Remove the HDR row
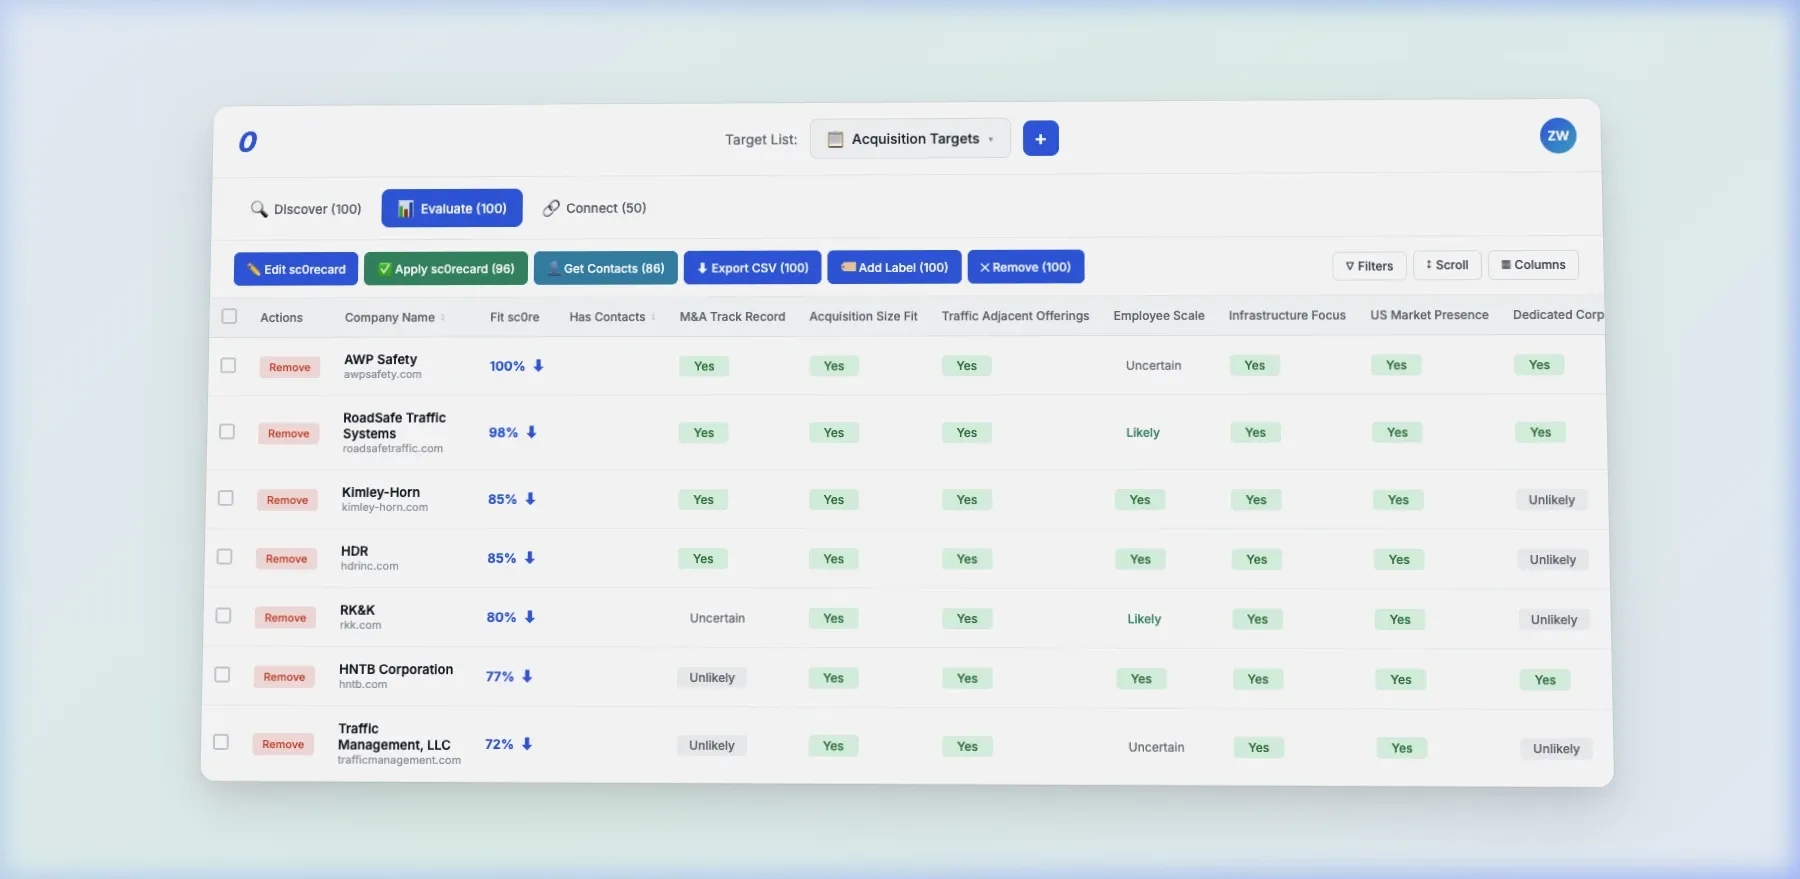This screenshot has width=1800, height=879. [x=287, y=559]
